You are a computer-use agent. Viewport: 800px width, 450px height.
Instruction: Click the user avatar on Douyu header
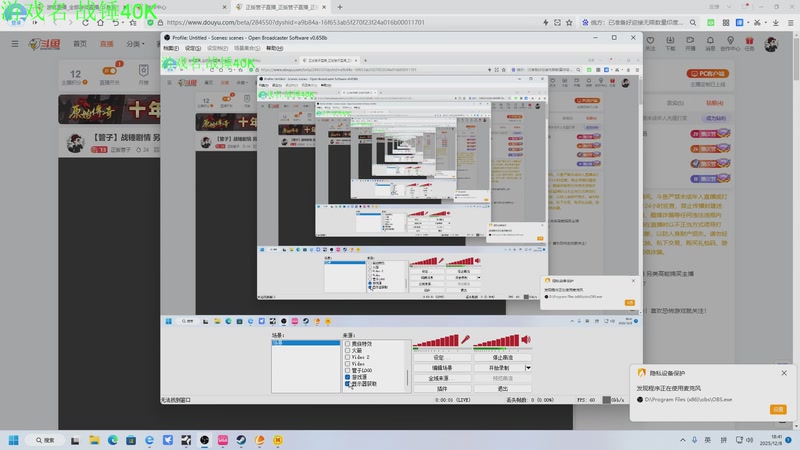771,44
